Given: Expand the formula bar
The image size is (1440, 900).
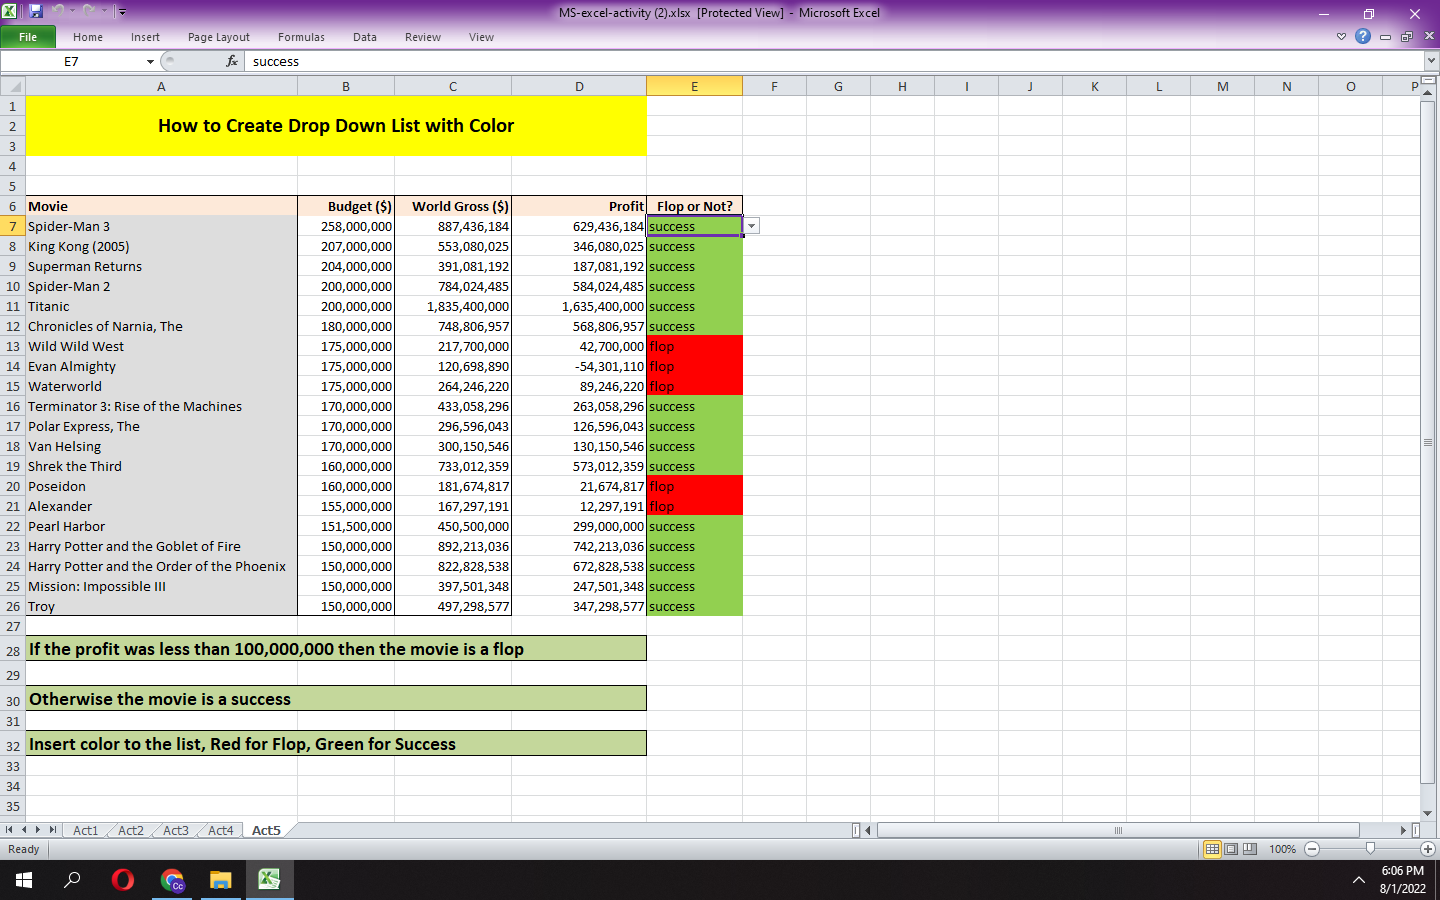Looking at the screenshot, I should 1430,62.
